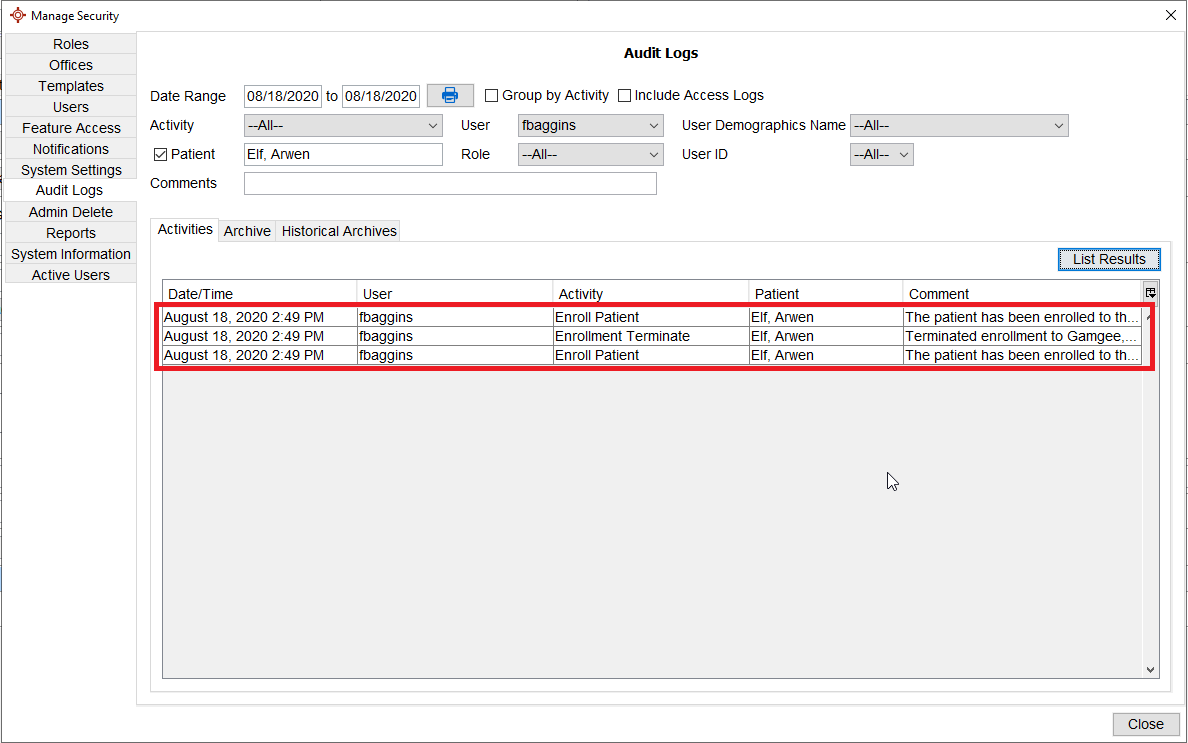Click the print icon button
1188x743 pixels.
click(450, 96)
